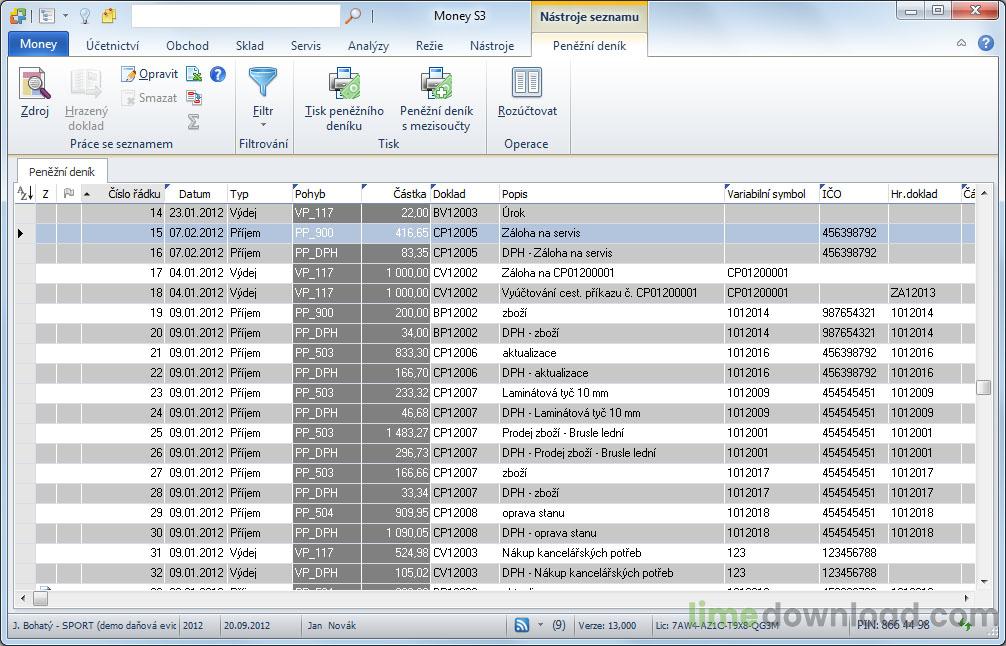
Task: Click the Zdroj magnifier icon
Action: coord(34,84)
